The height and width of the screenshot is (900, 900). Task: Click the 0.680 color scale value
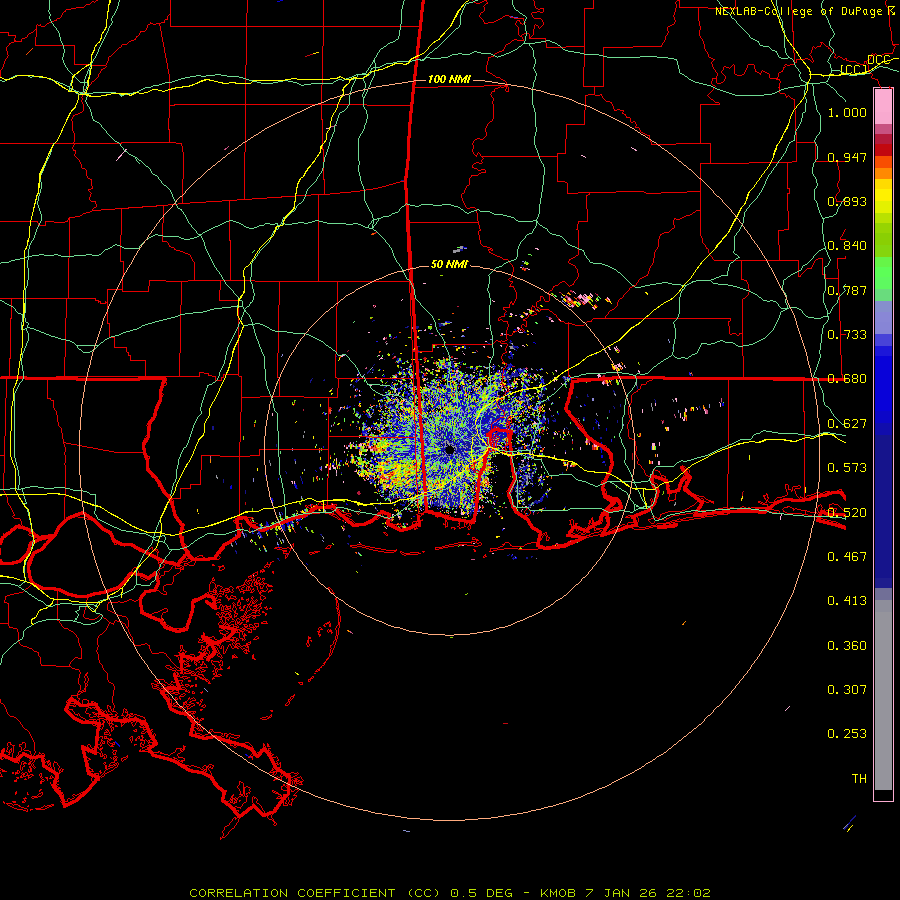tap(847, 378)
